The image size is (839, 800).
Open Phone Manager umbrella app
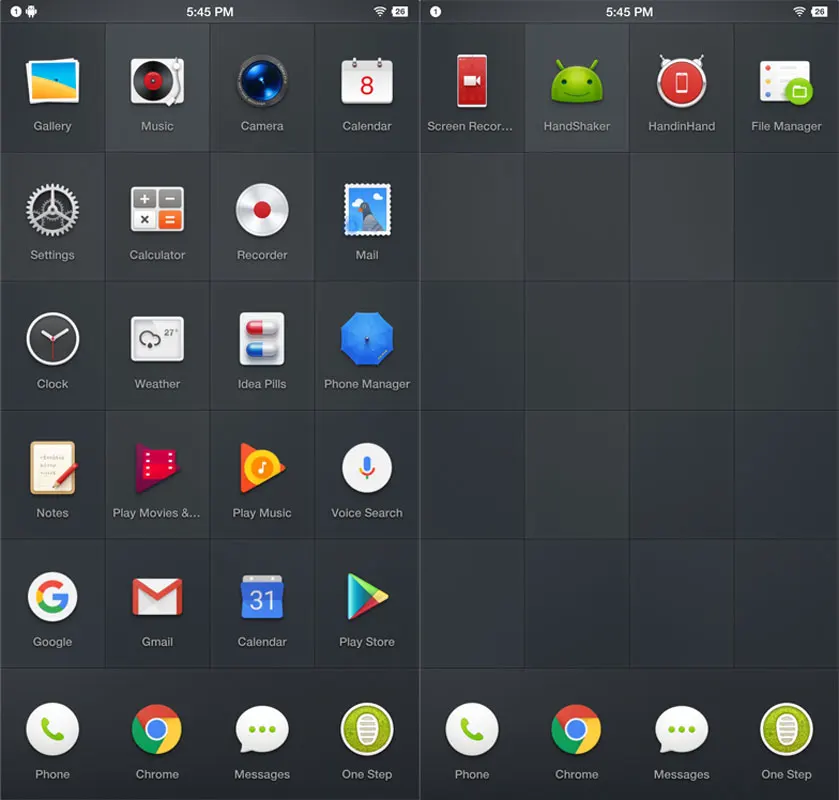(367, 339)
